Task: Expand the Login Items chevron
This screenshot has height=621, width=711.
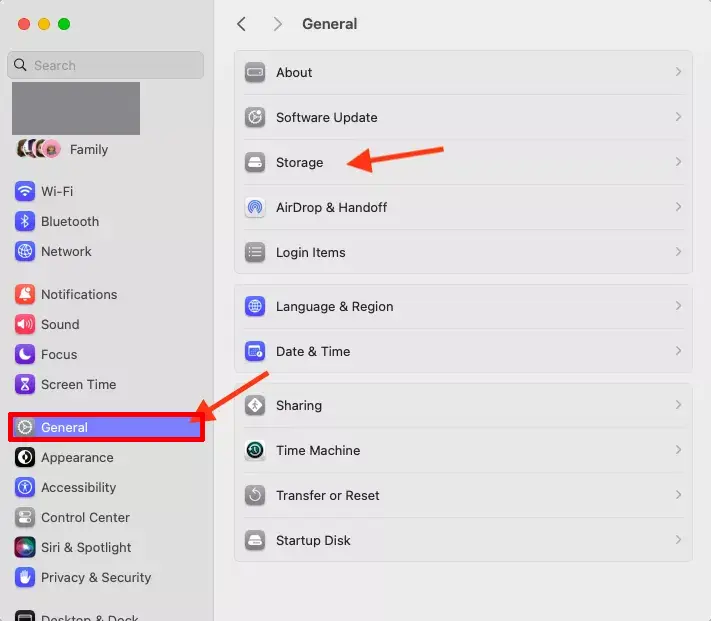Action: pos(678,252)
